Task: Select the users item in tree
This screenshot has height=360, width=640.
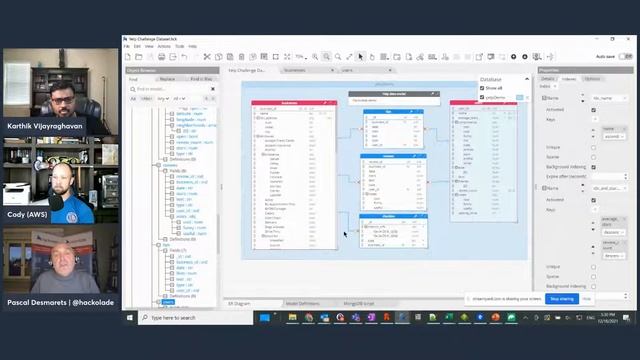Action: coord(168,302)
